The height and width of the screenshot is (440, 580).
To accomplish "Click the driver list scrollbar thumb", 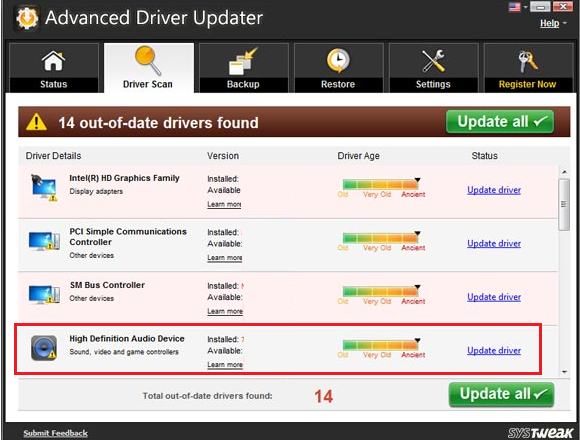I will [x=564, y=204].
